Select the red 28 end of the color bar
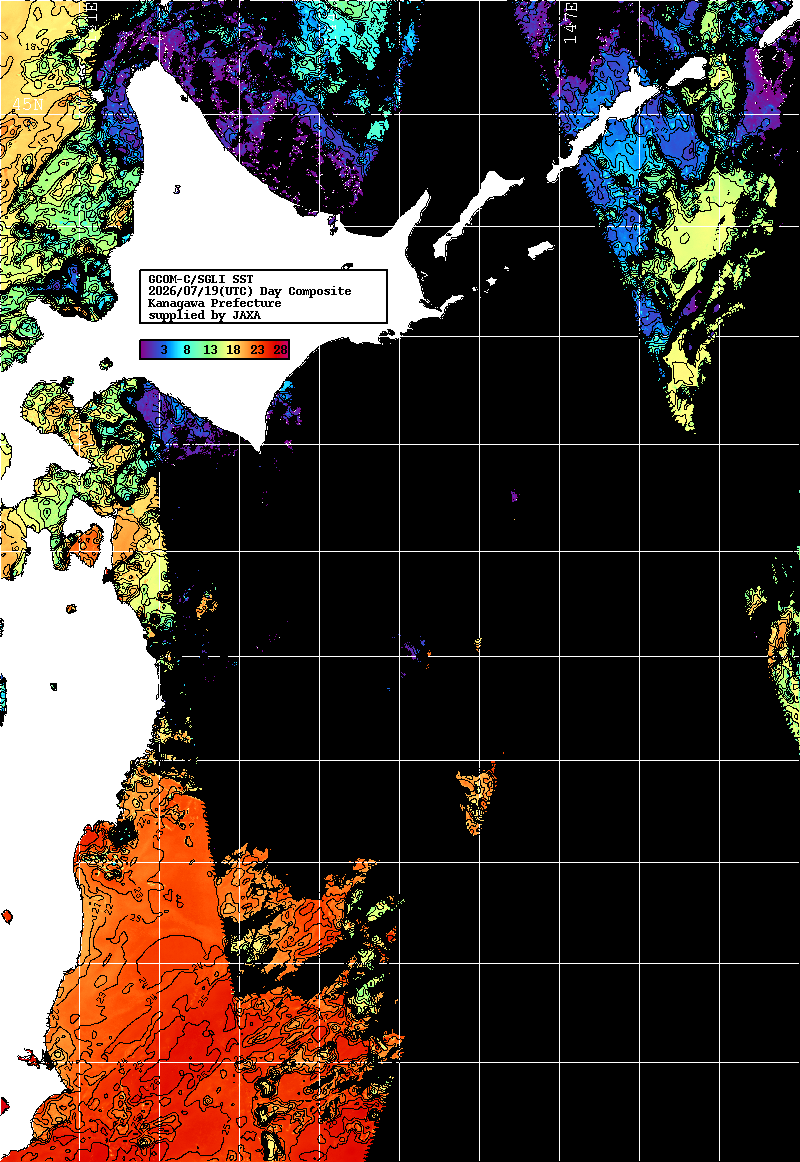The image size is (800, 1162). (280, 350)
